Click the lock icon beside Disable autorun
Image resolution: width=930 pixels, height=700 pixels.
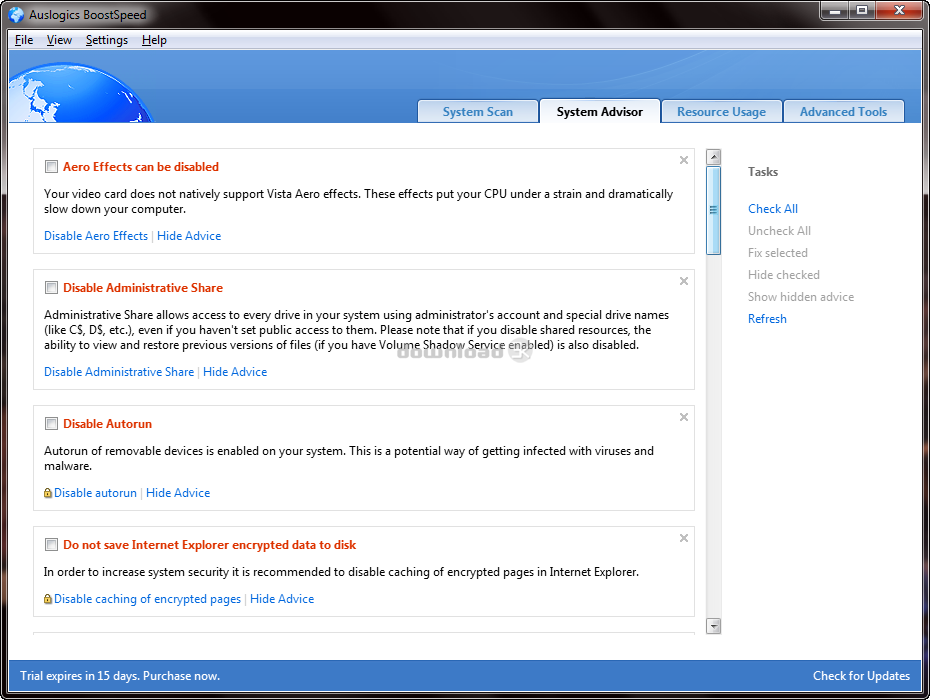coord(48,493)
